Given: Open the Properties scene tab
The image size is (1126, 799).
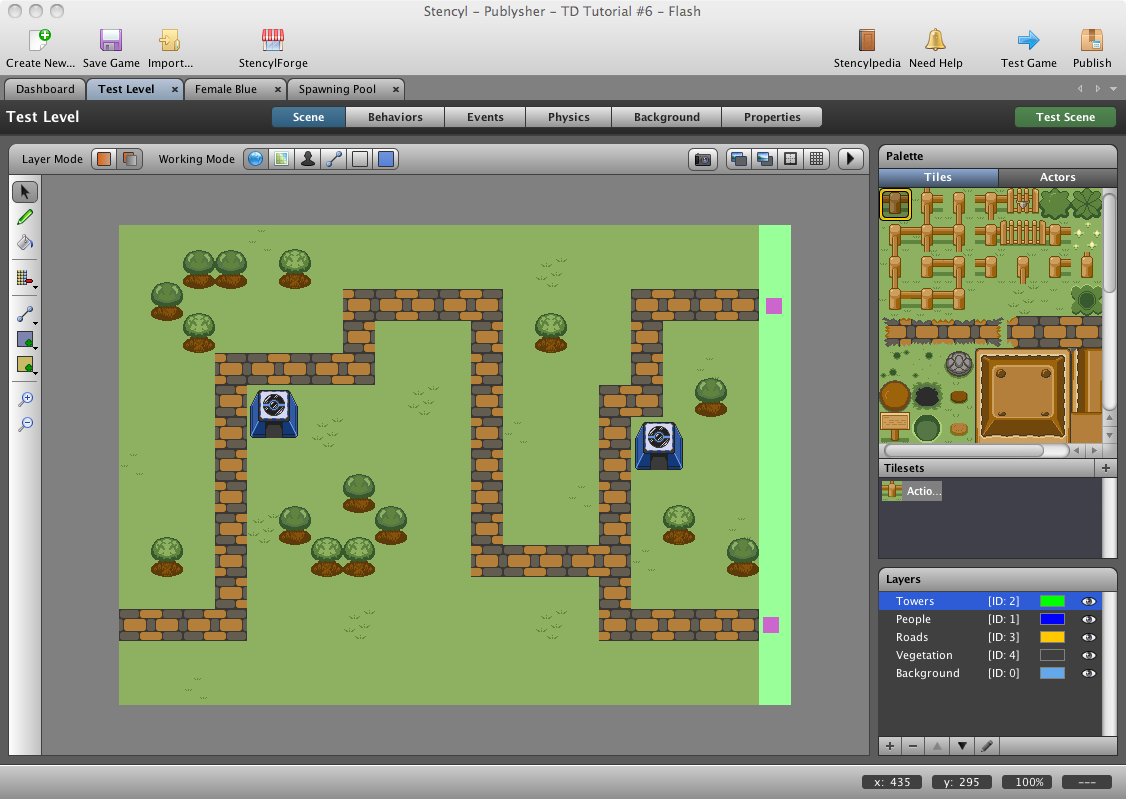Looking at the screenshot, I should point(772,117).
